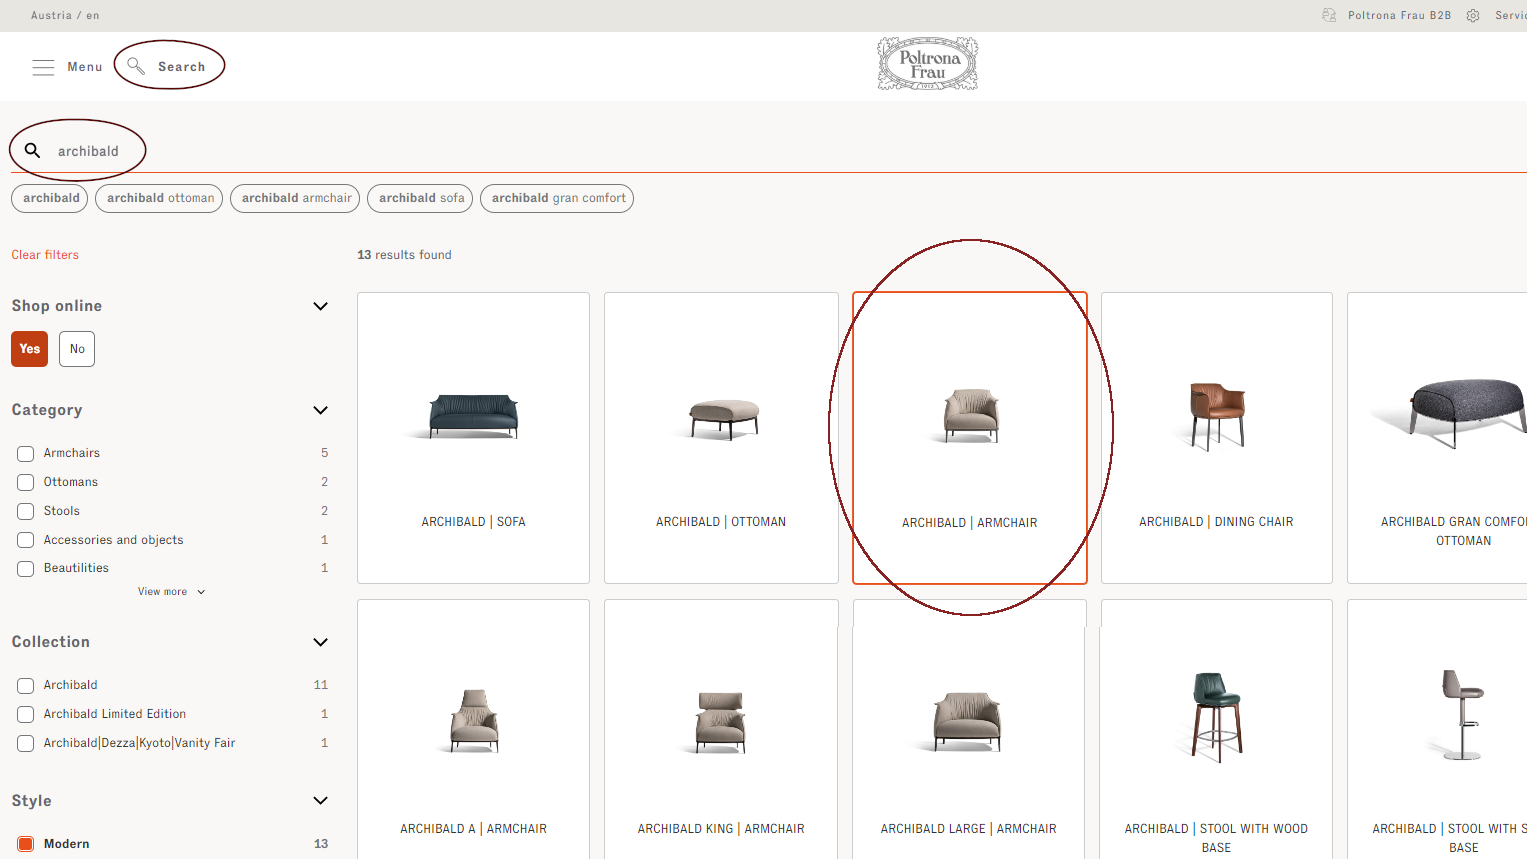Collapse the Shop online filter section

click(320, 306)
